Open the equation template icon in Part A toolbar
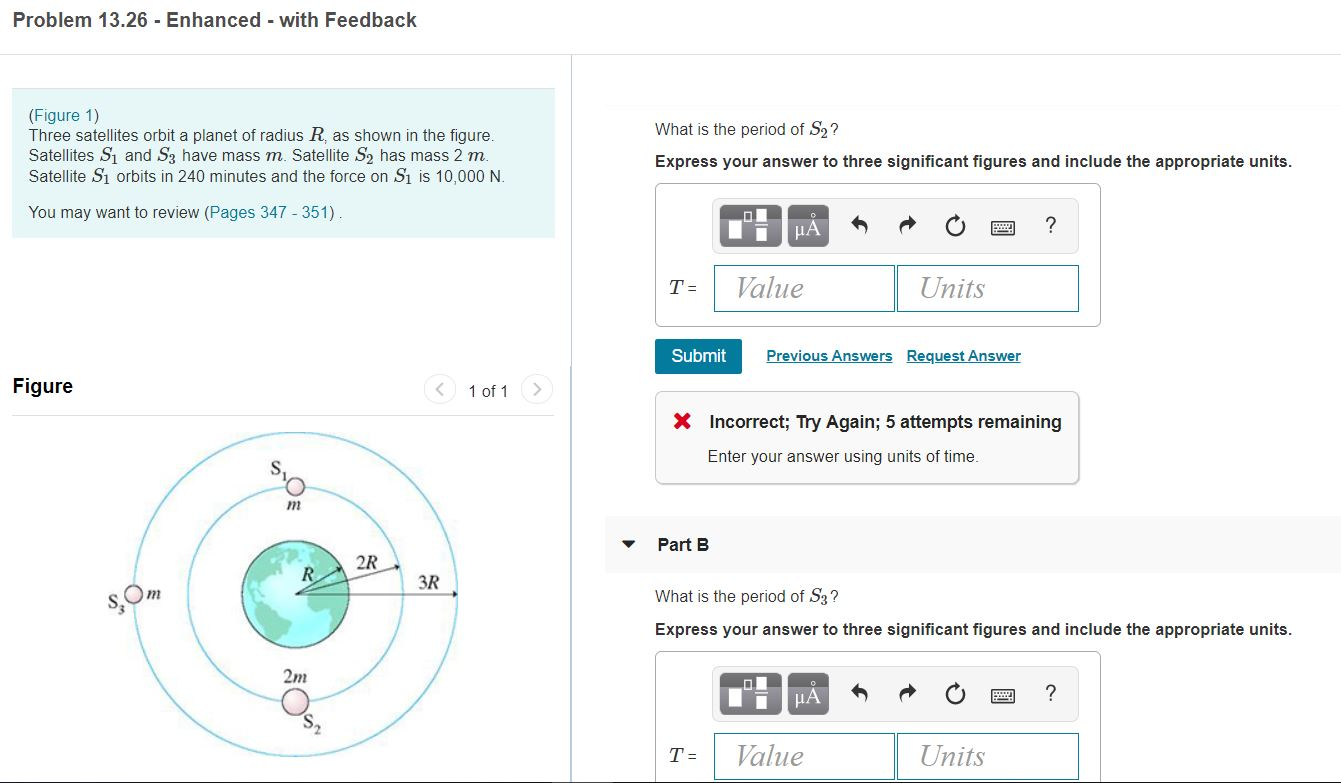The width and height of the screenshot is (1341, 783). pyautogui.click(x=749, y=225)
